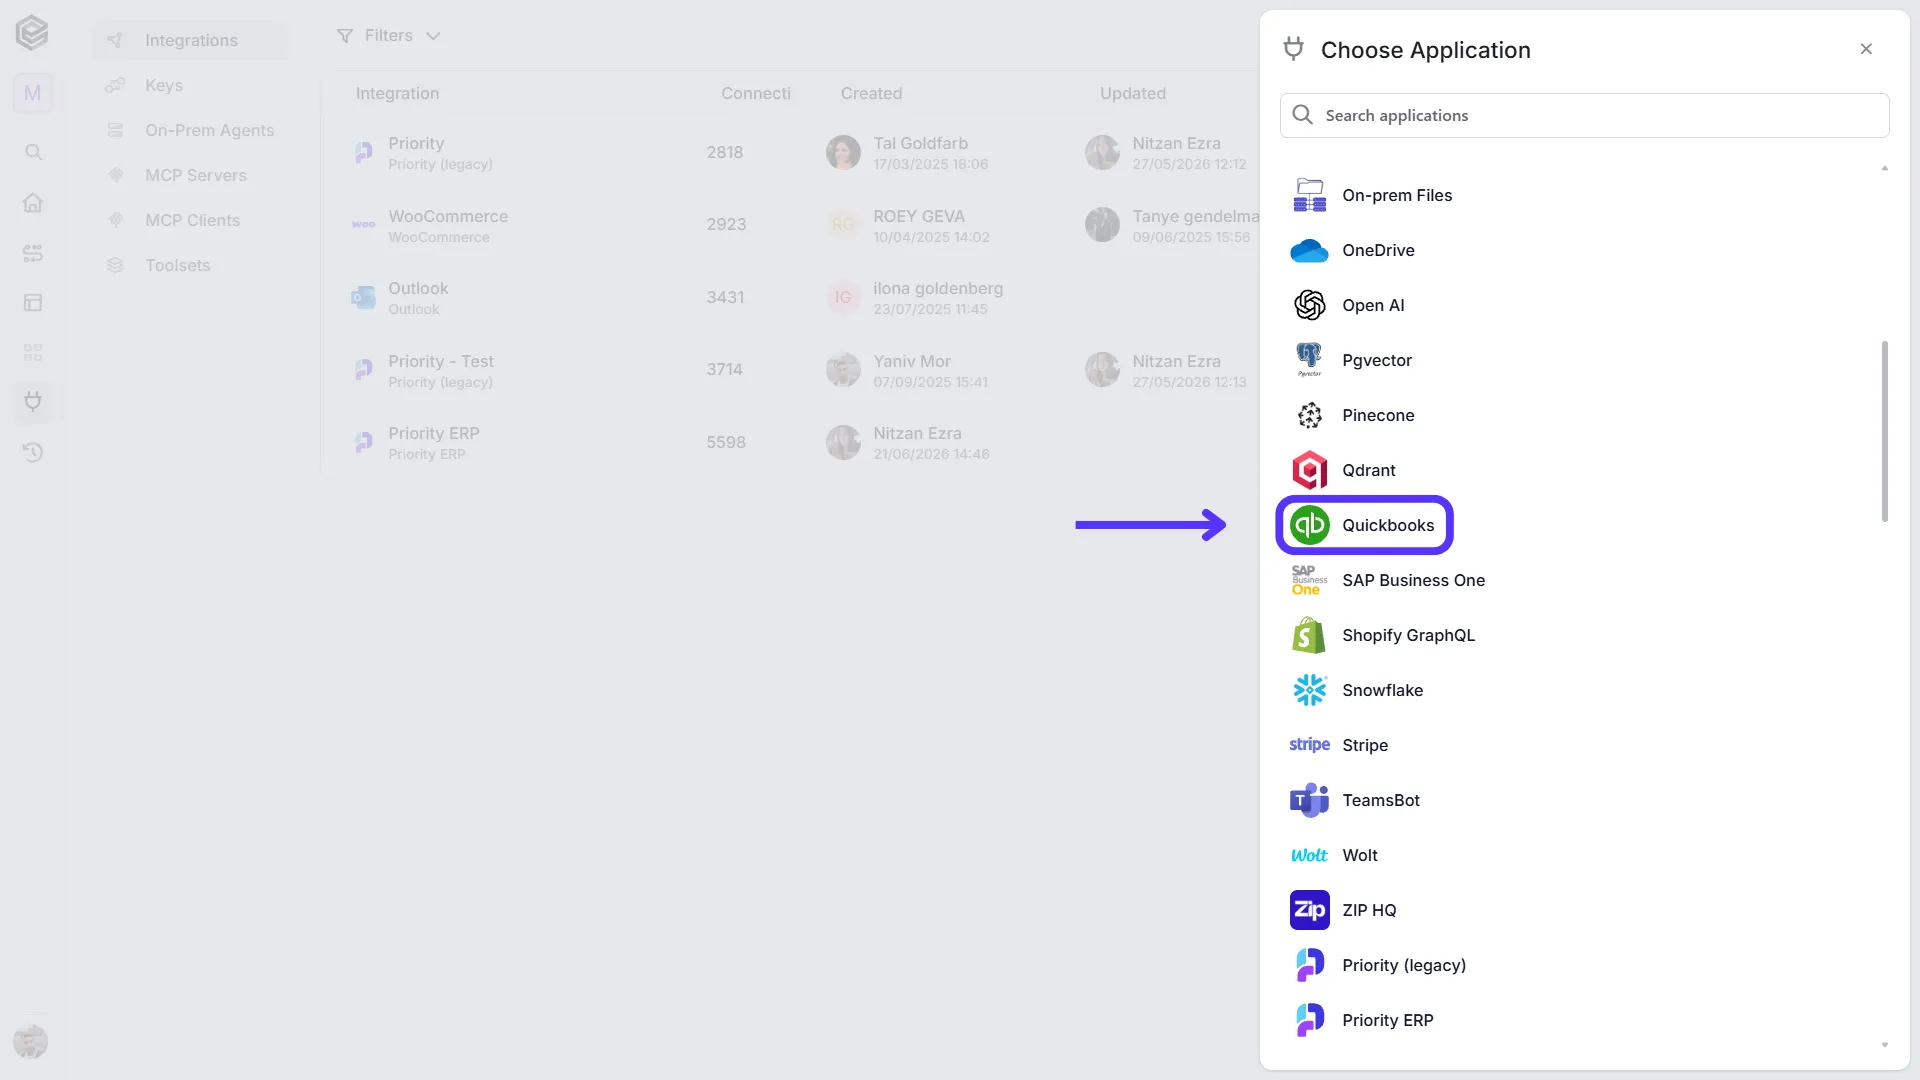The image size is (1920, 1080).
Task: Select the ZIP HQ icon
Action: point(1309,910)
